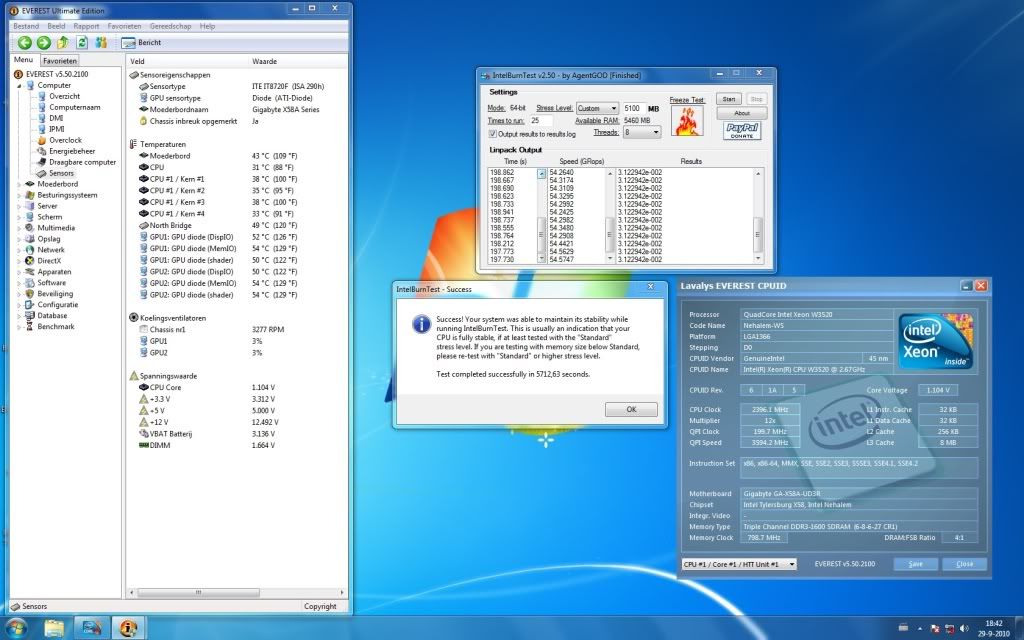Select the Menu tab in the sidebar

[x=24, y=60]
